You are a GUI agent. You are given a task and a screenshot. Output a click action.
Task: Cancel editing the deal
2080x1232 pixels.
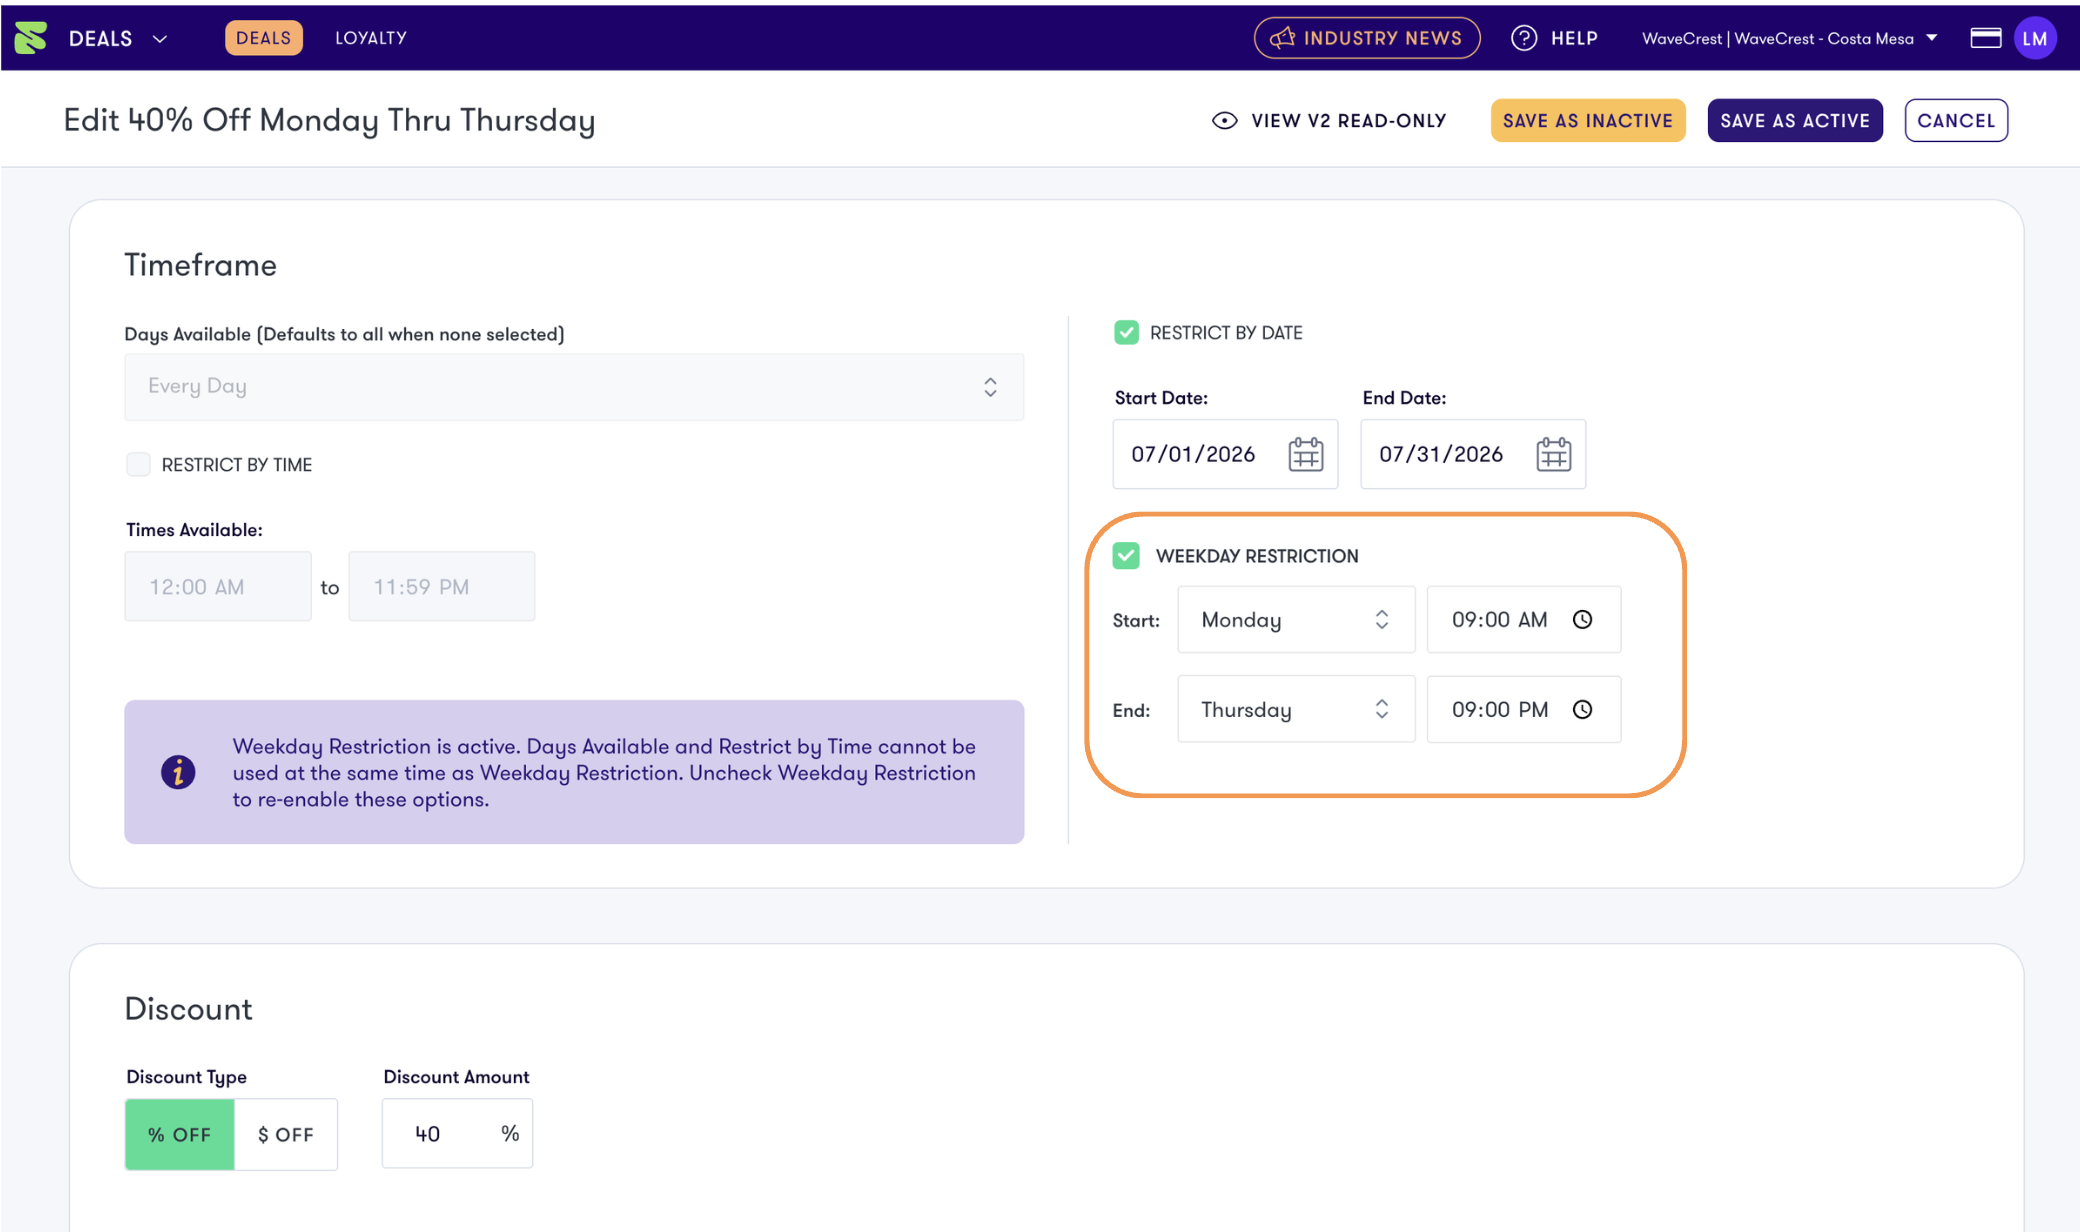click(1956, 120)
